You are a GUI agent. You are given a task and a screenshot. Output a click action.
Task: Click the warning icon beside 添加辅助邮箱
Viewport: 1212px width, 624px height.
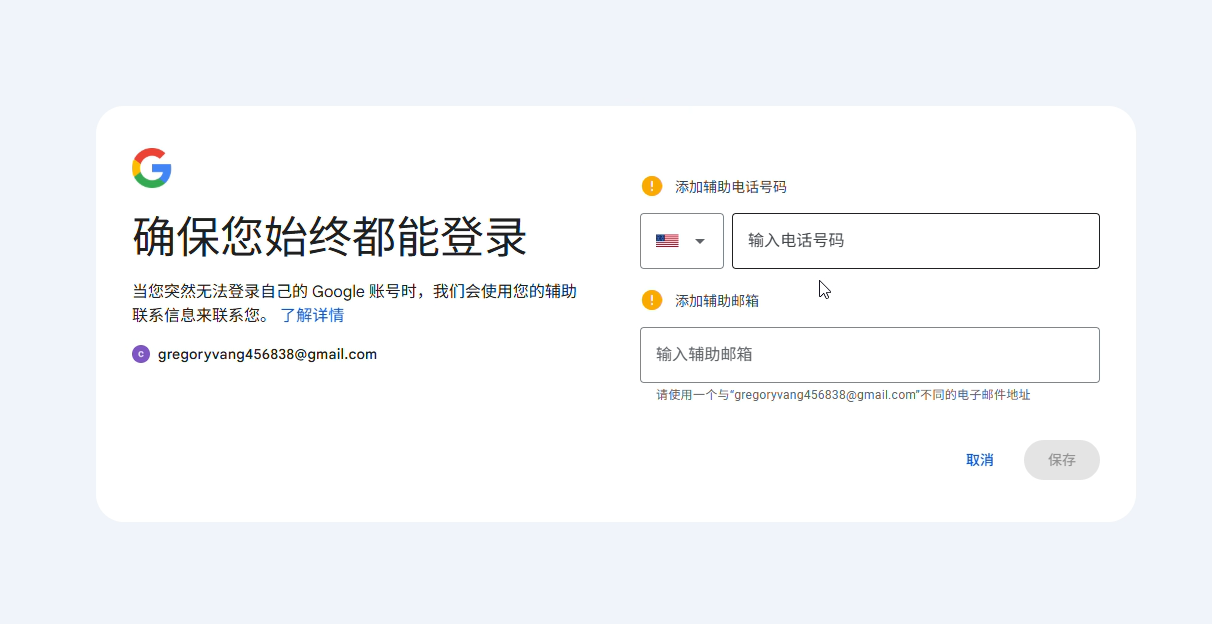coord(652,300)
